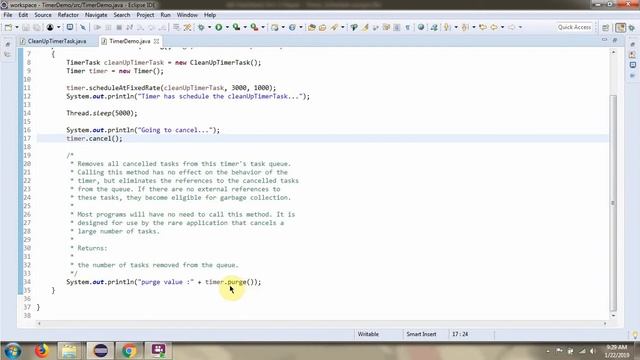Click the Debug bug icon
This screenshot has width=640, height=360.
pos(201,27)
